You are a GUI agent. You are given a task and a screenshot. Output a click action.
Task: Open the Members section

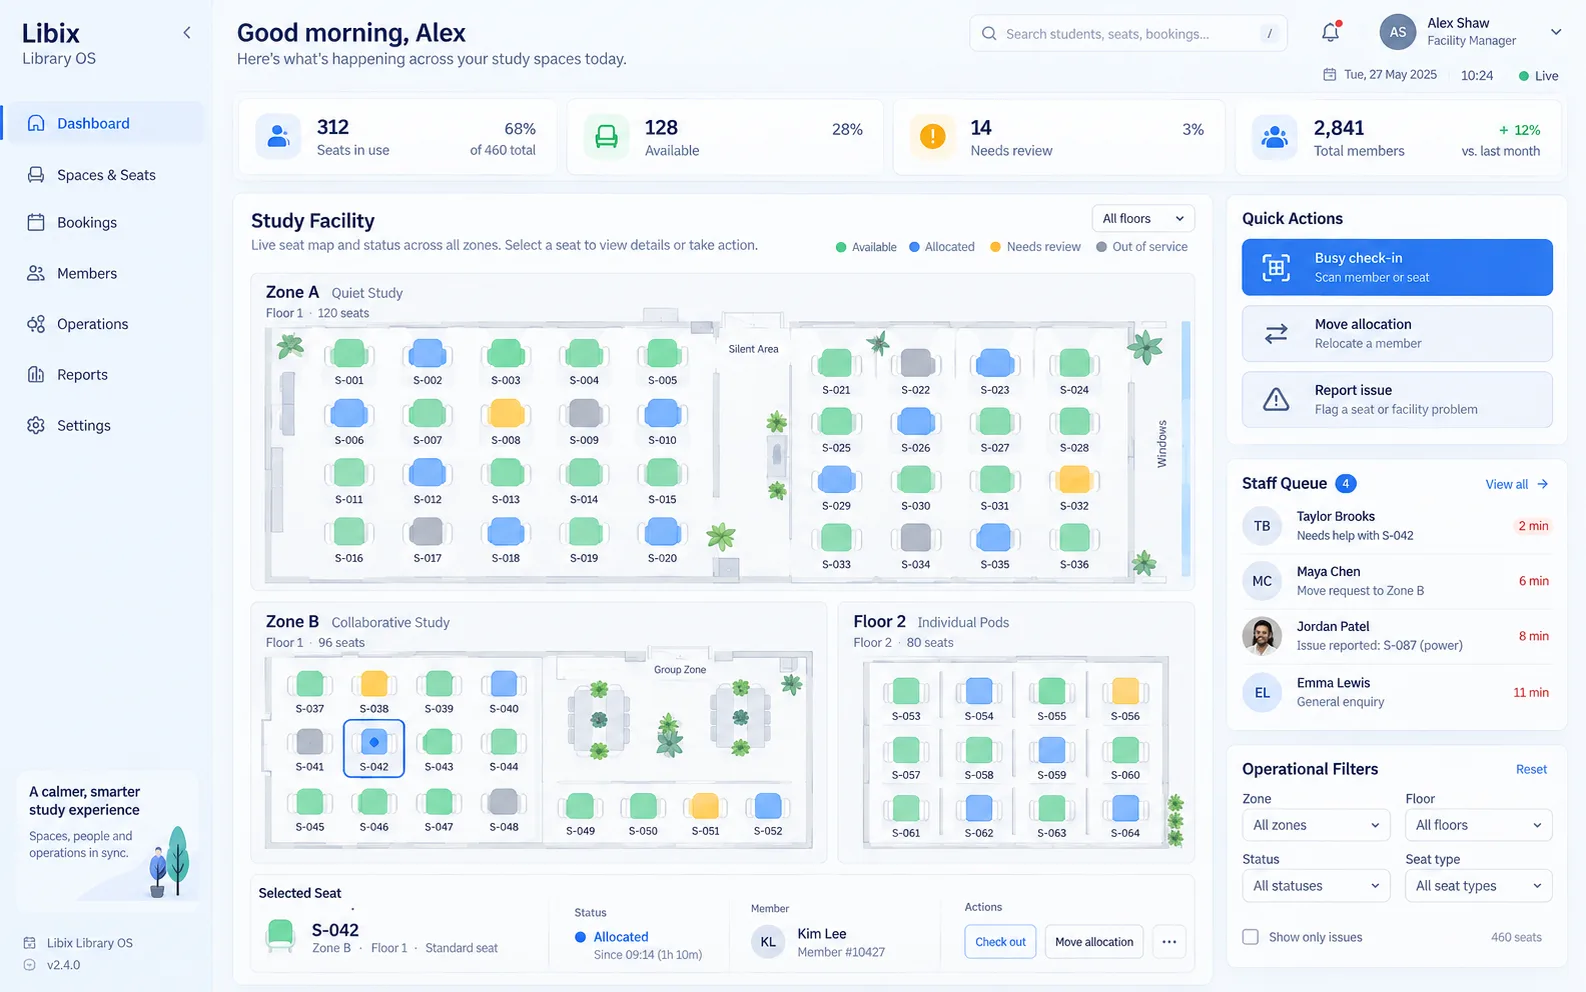[x=104, y=273]
